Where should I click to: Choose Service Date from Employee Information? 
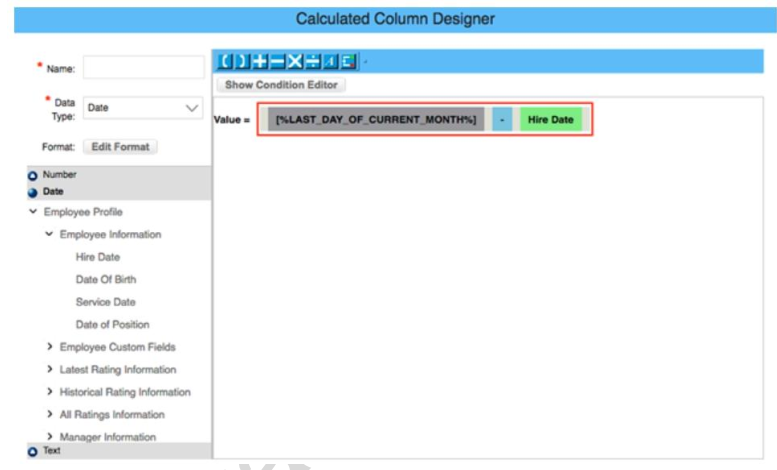coord(105,302)
